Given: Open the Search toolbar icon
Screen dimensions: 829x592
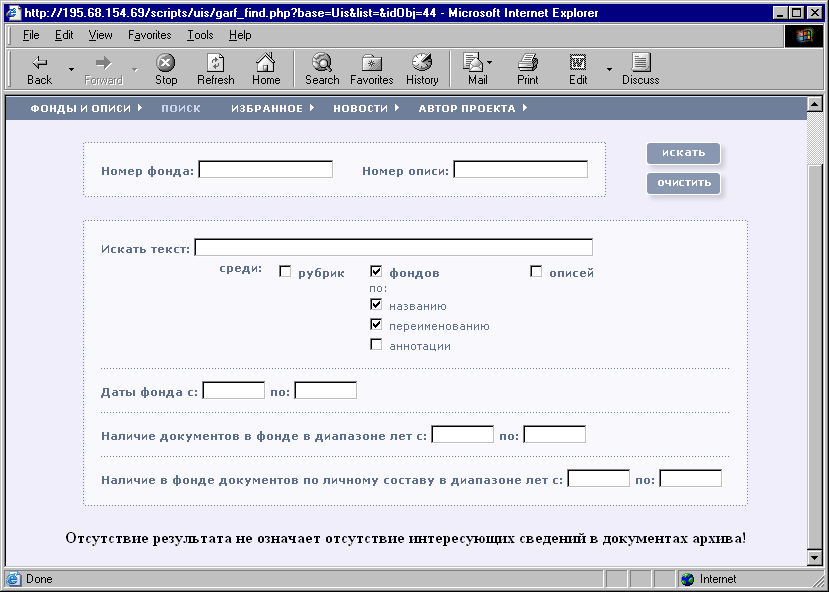Looking at the screenshot, I should [321, 63].
